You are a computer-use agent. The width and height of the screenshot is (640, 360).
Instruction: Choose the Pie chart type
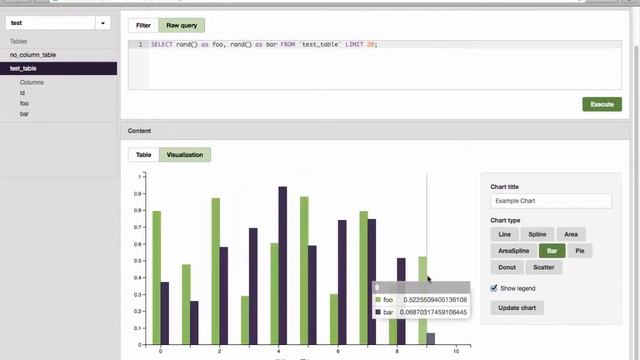coord(580,251)
